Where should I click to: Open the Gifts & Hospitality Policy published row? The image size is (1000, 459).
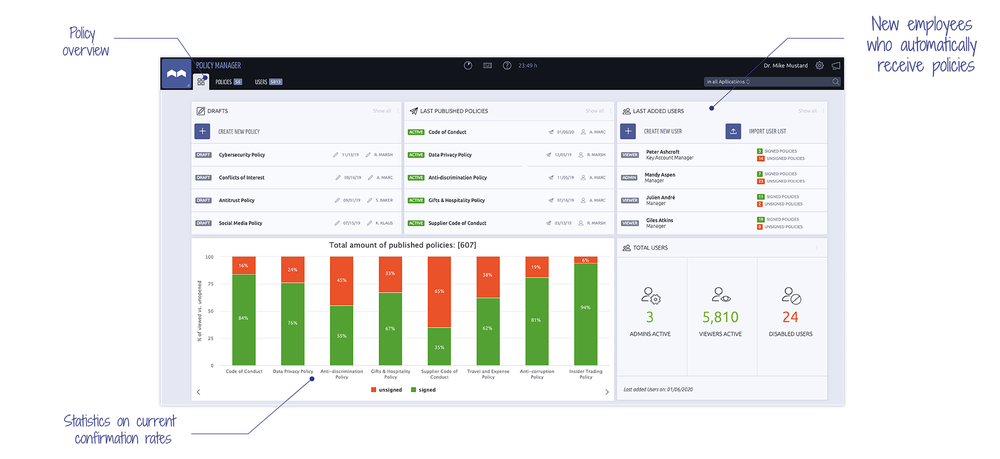(509, 200)
